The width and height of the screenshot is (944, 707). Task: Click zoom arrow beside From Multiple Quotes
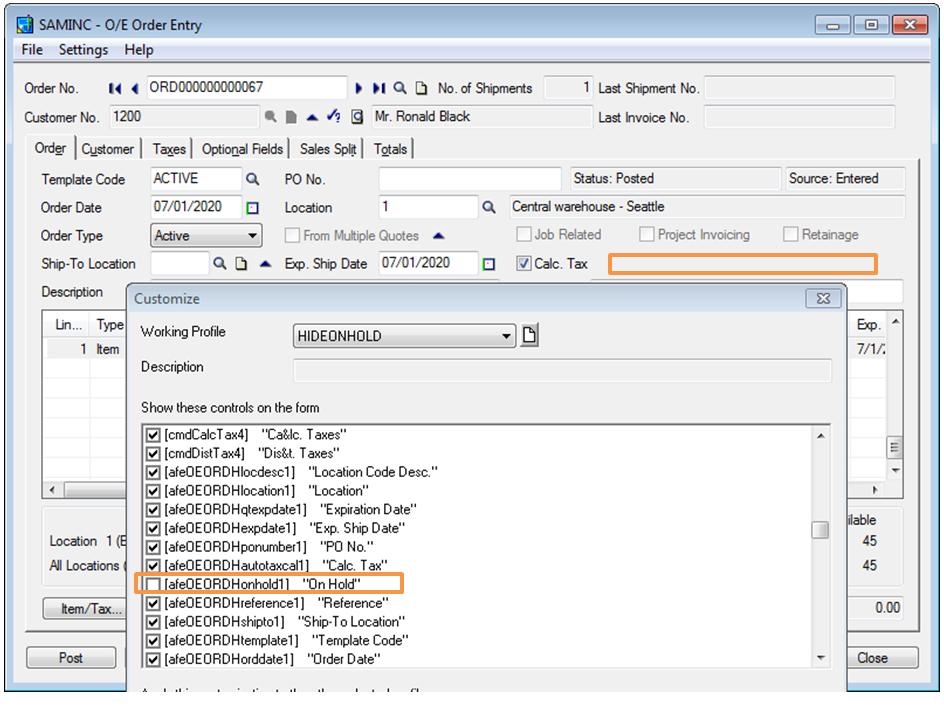point(439,235)
